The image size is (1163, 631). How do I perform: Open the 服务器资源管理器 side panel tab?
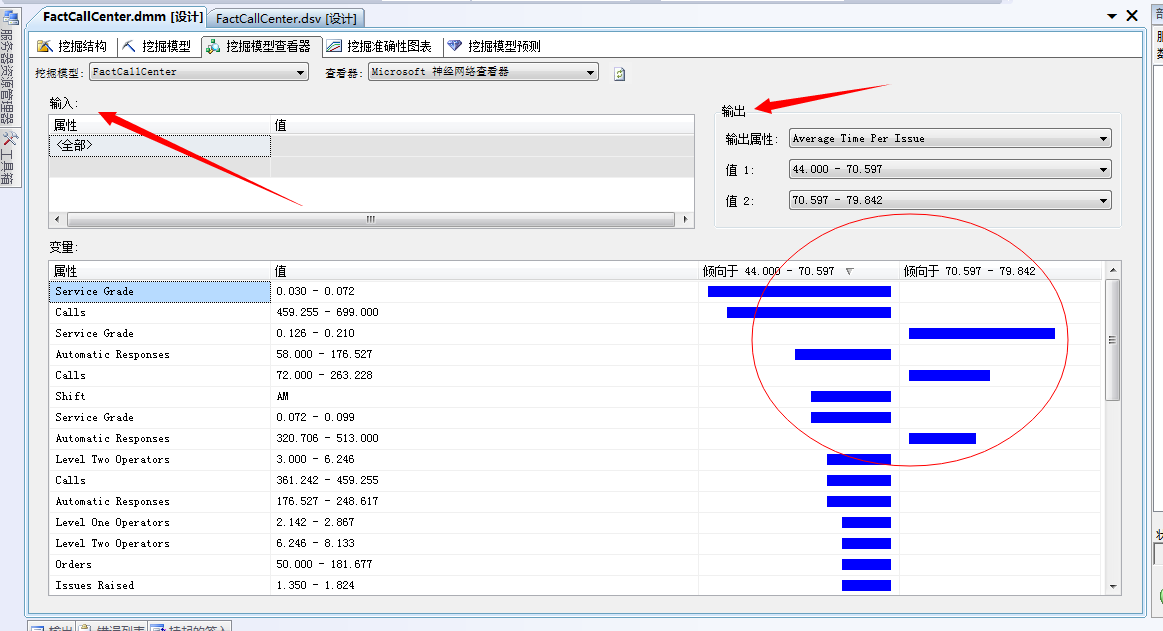[x=10, y=65]
